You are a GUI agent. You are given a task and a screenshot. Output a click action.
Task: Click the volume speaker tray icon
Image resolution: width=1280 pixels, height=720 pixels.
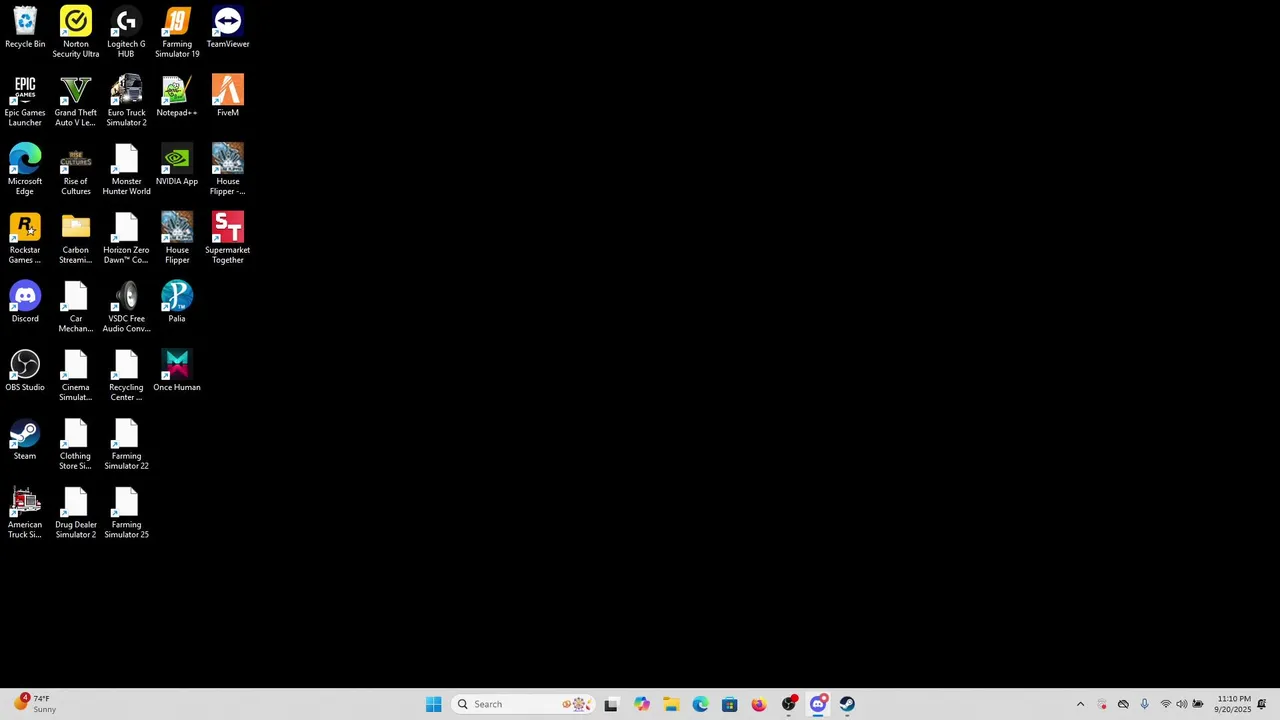(x=1182, y=704)
